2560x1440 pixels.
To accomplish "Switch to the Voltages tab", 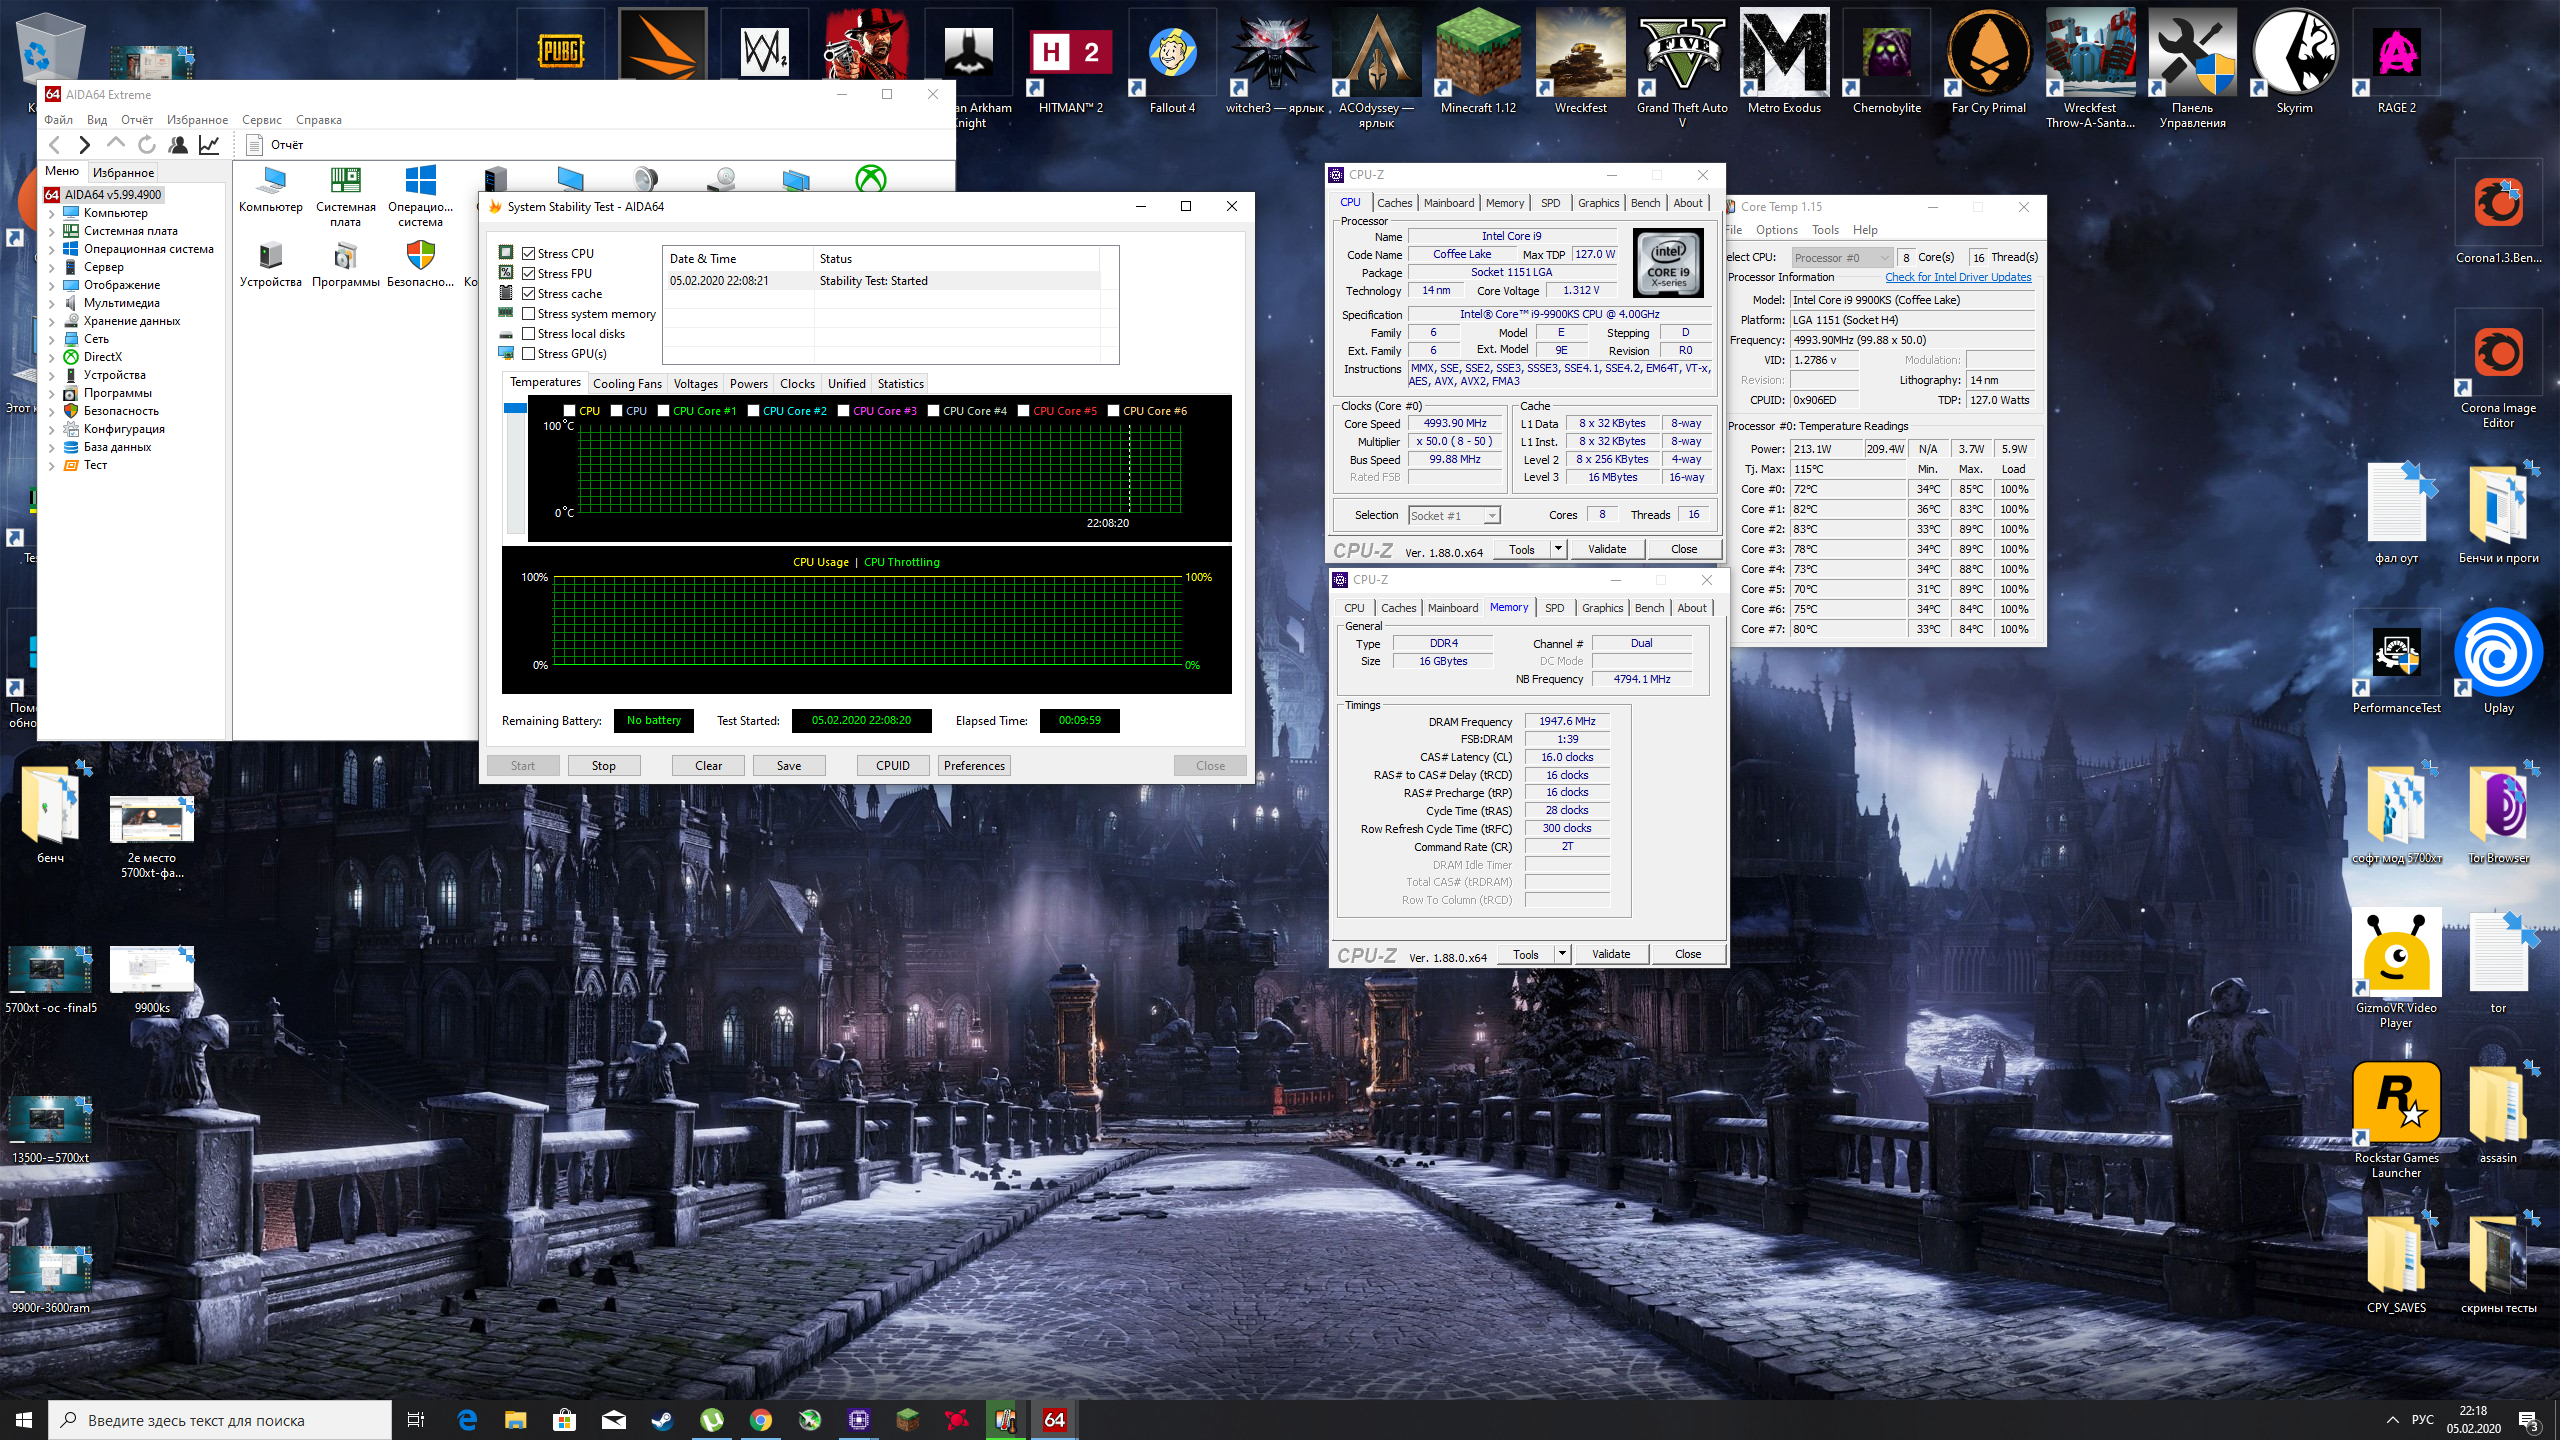I will tap(695, 384).
